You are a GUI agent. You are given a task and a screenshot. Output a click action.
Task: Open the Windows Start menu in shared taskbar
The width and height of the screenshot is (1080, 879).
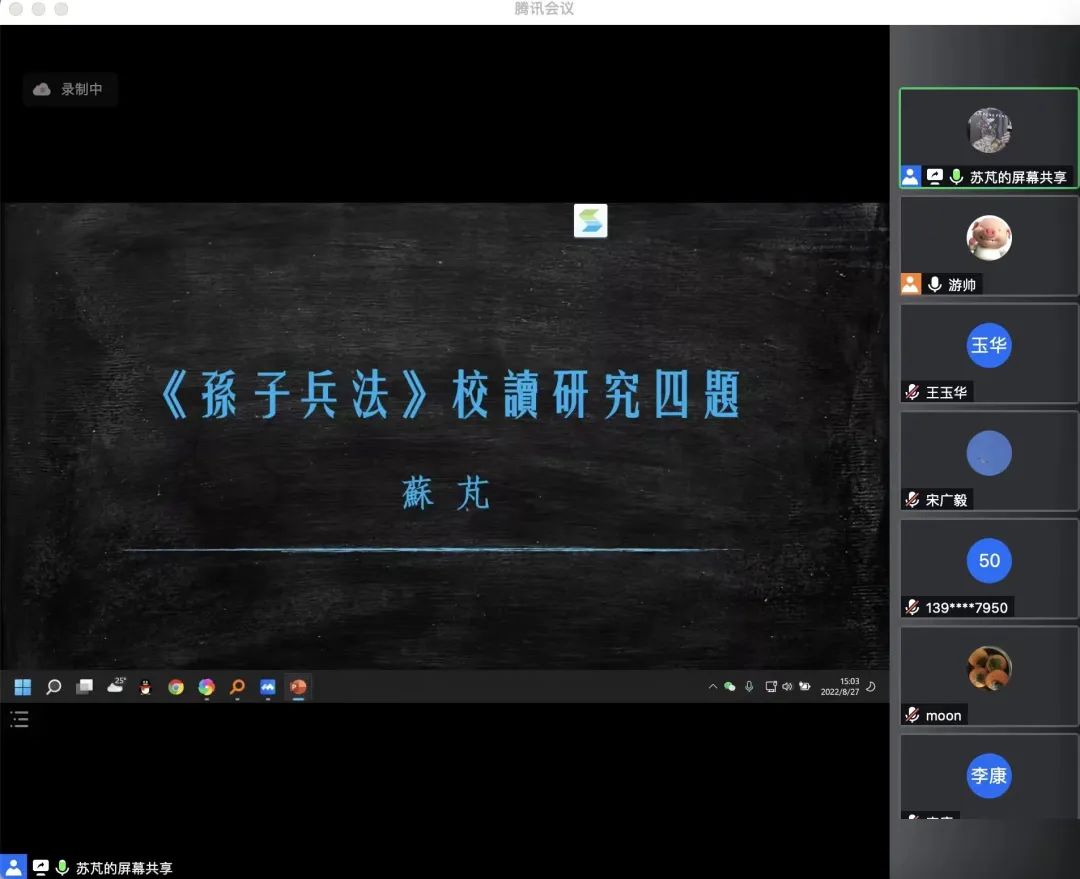coord(22,687)
